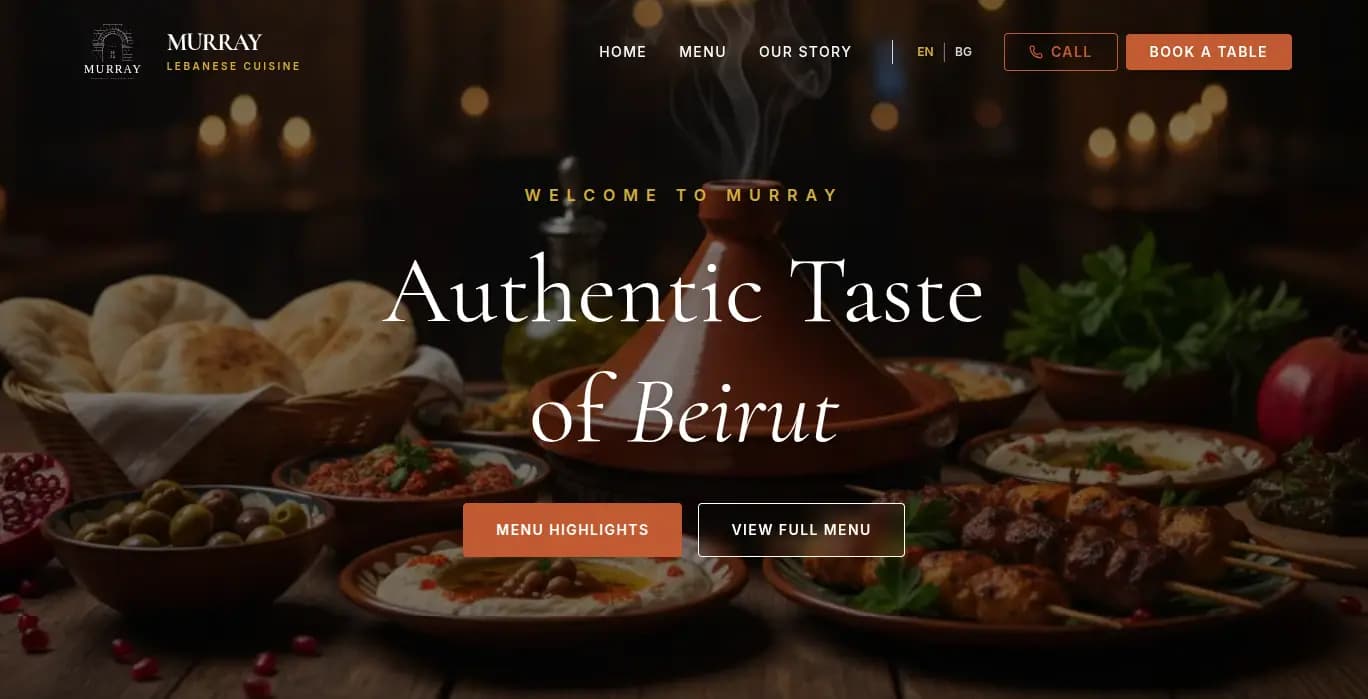This screenshot has height=699, width=1368.
Task: Switch site language to EN
Action: (926, 52)
